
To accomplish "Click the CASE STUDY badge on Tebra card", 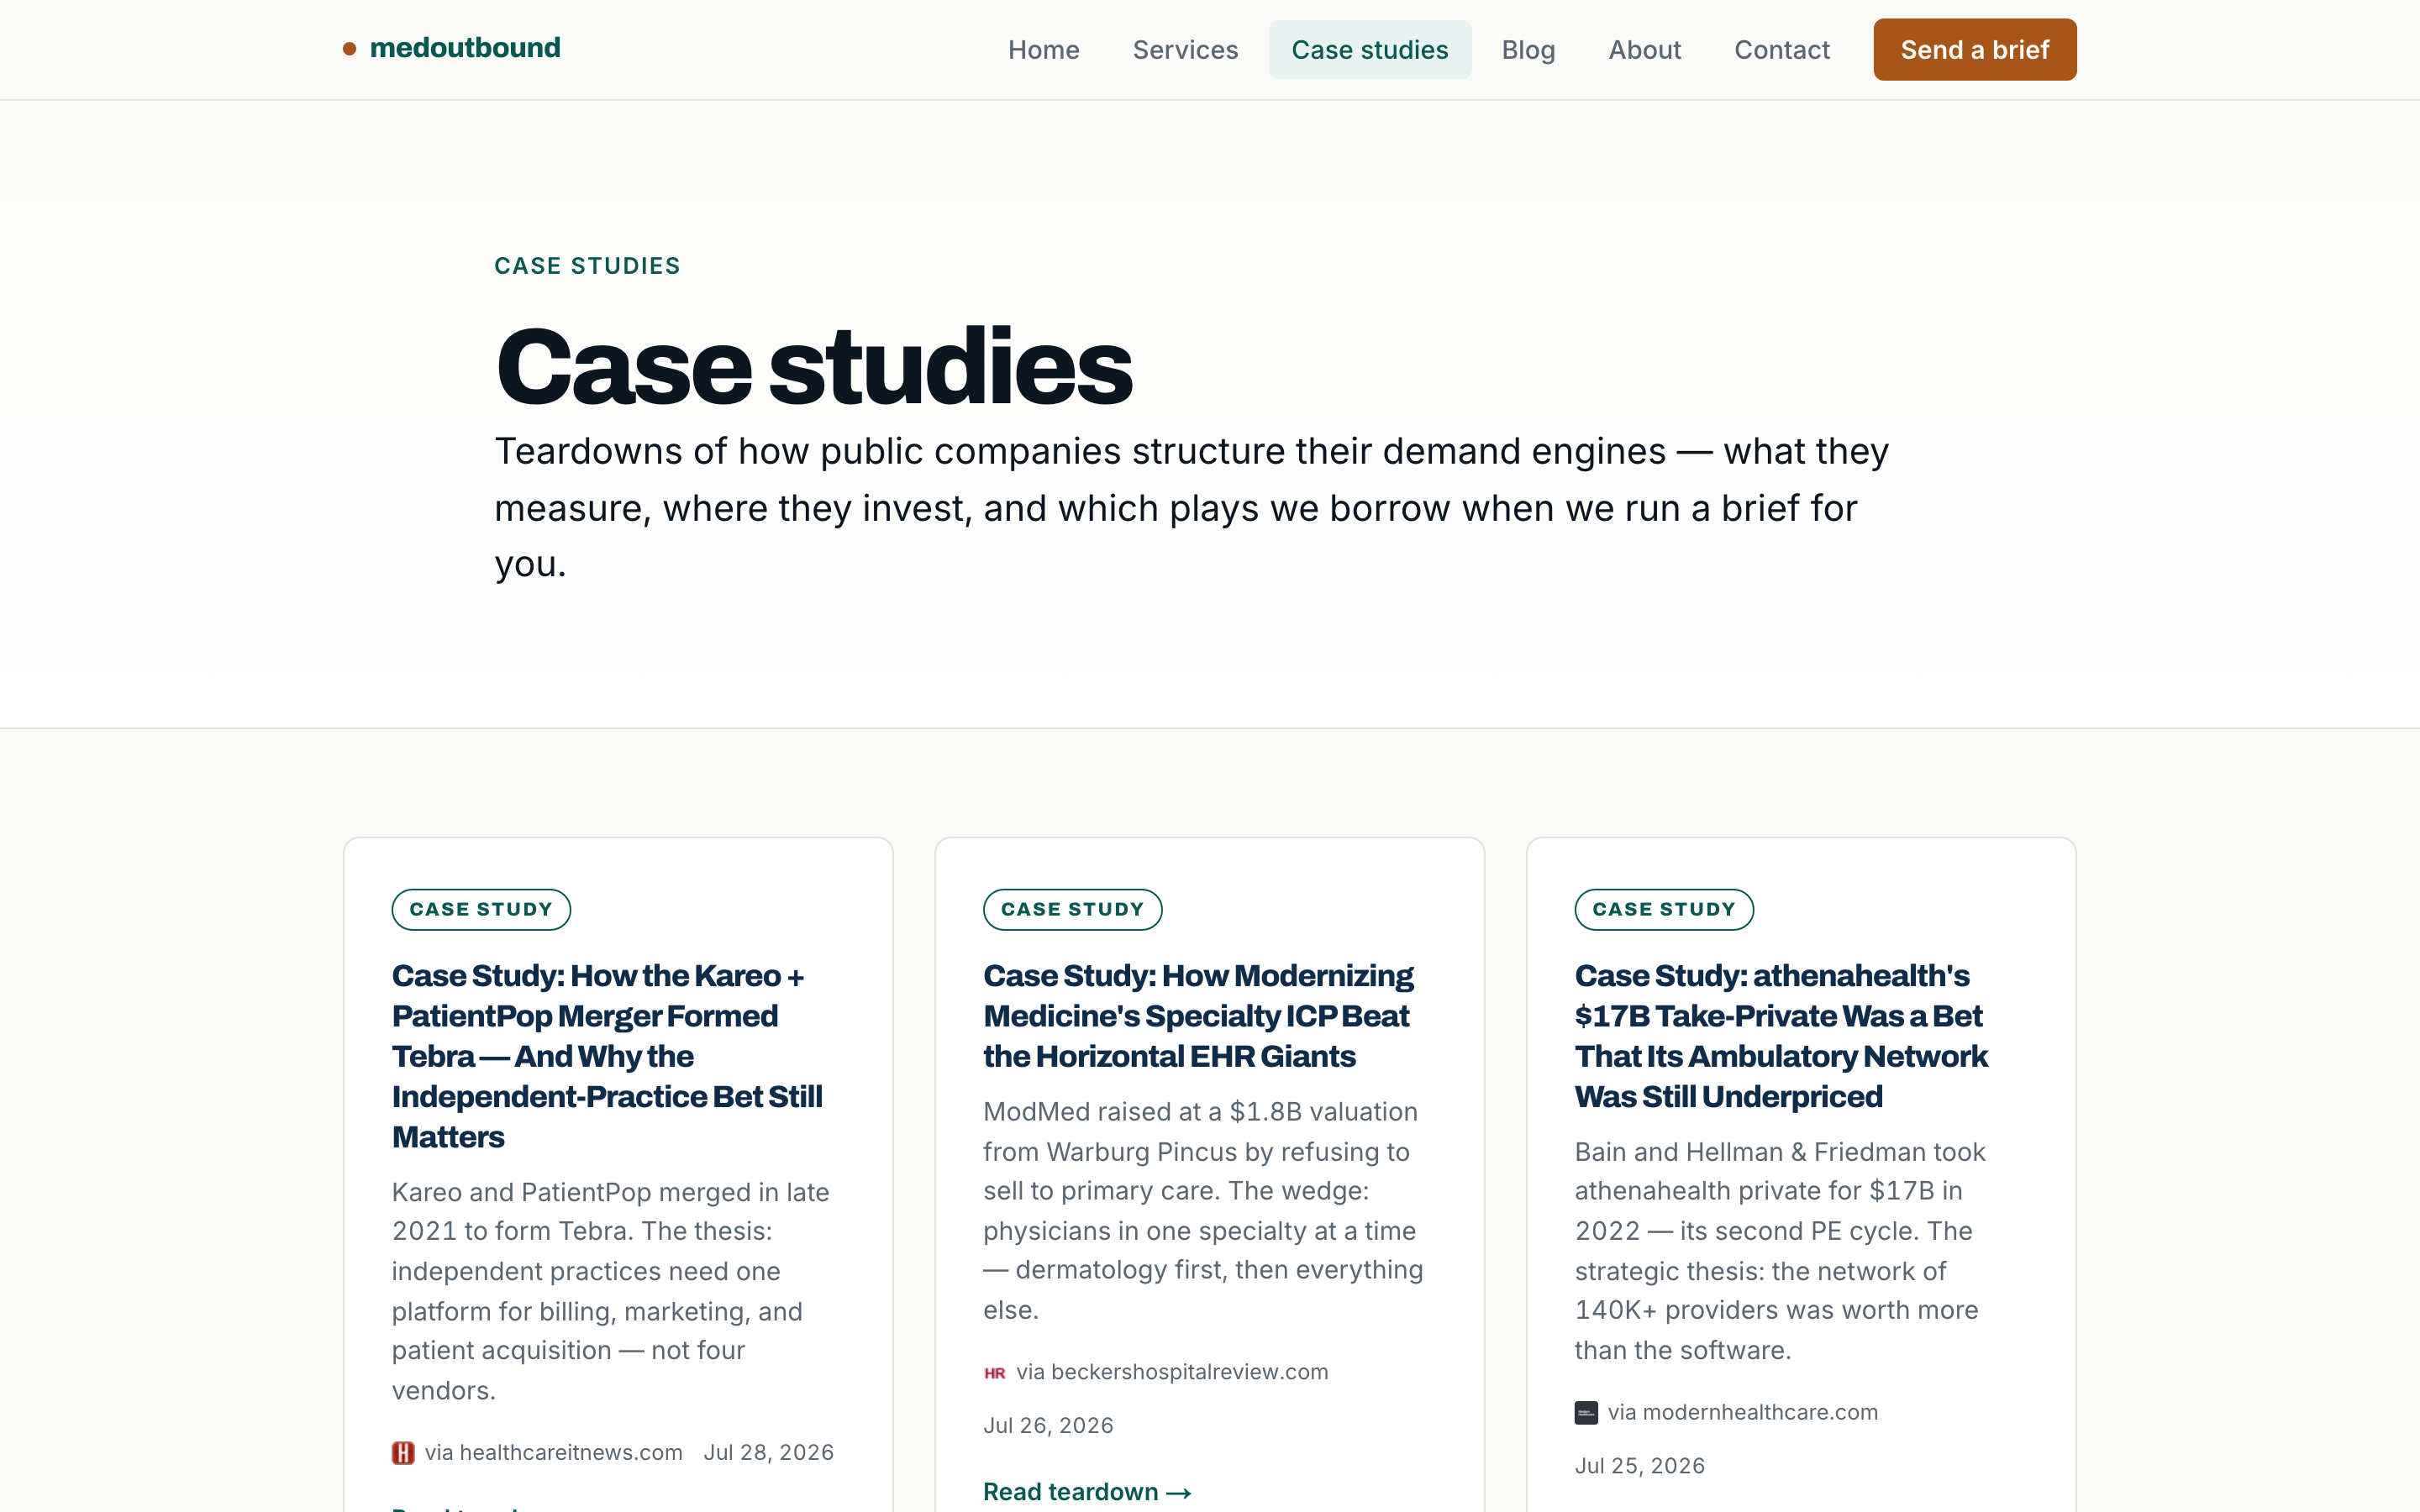I will click(481, 909).
